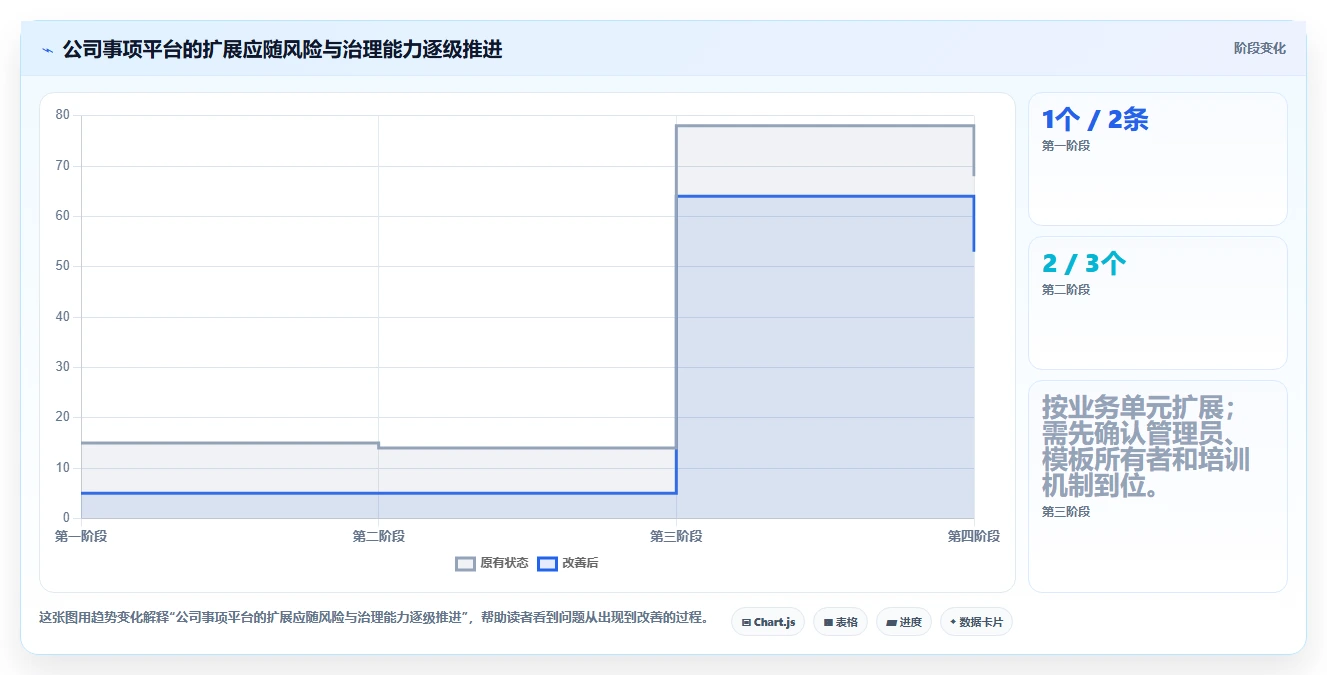Click the 第三阶段 x-axis label
Viewport: 1327px width, 675px height.
coord(676,536)
